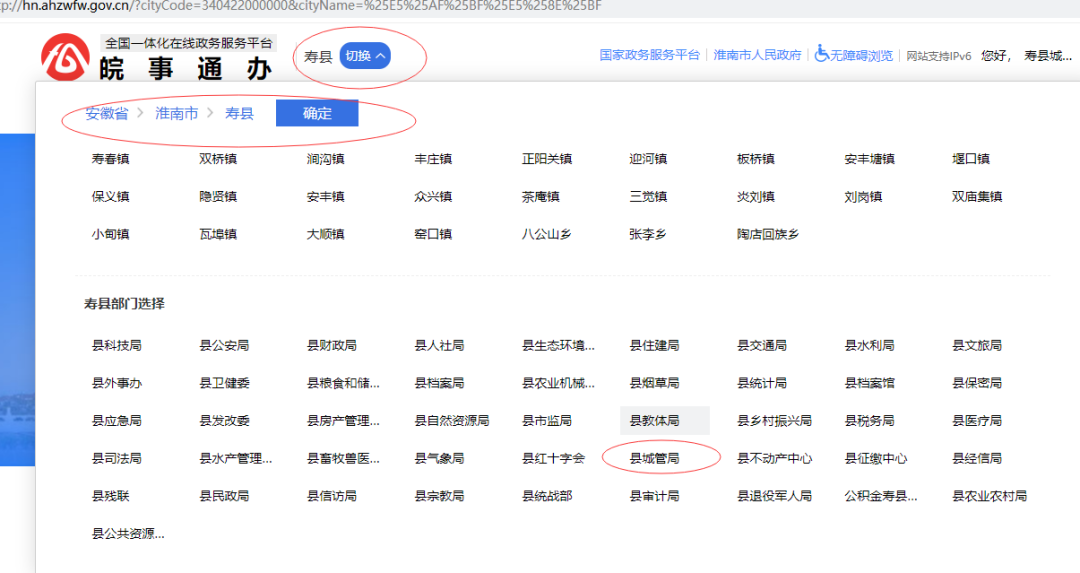Confirm selection with 确定 button

point(317,114)
